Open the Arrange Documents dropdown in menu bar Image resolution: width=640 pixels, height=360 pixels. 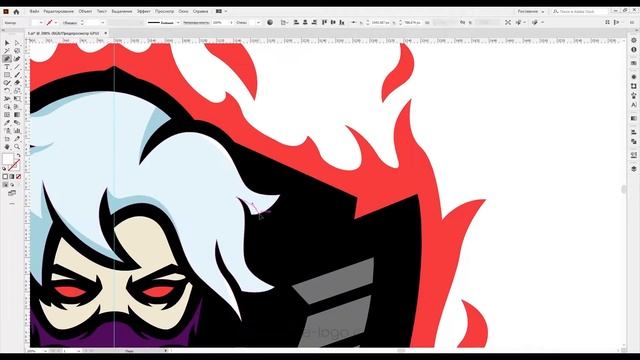point(221,11)
